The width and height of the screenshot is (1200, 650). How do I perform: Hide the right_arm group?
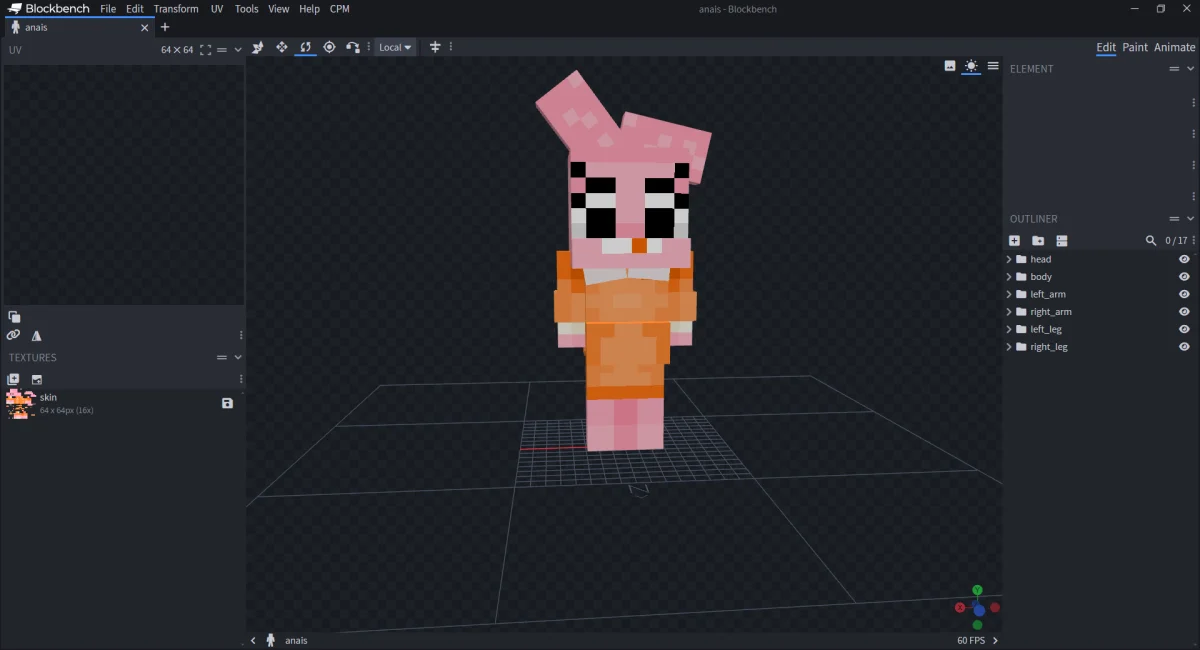1184,312
